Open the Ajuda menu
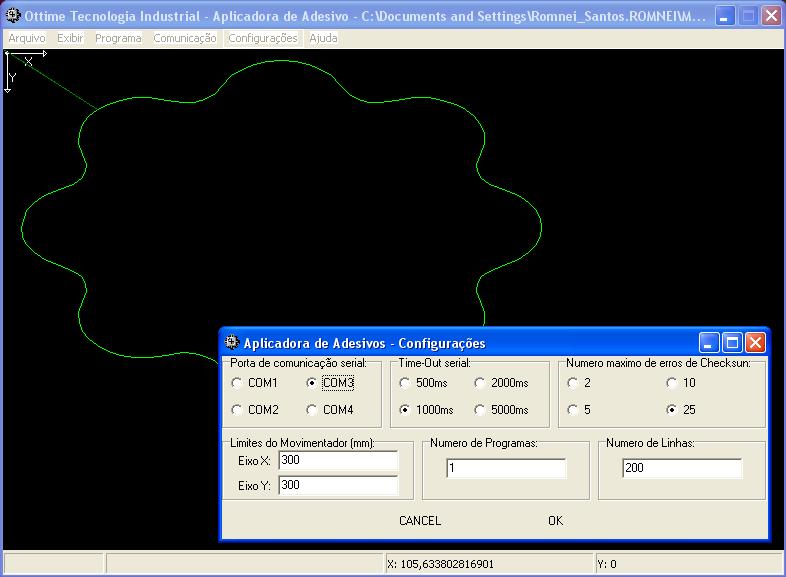The image size is (786, 577). click(x=323, y=38)
